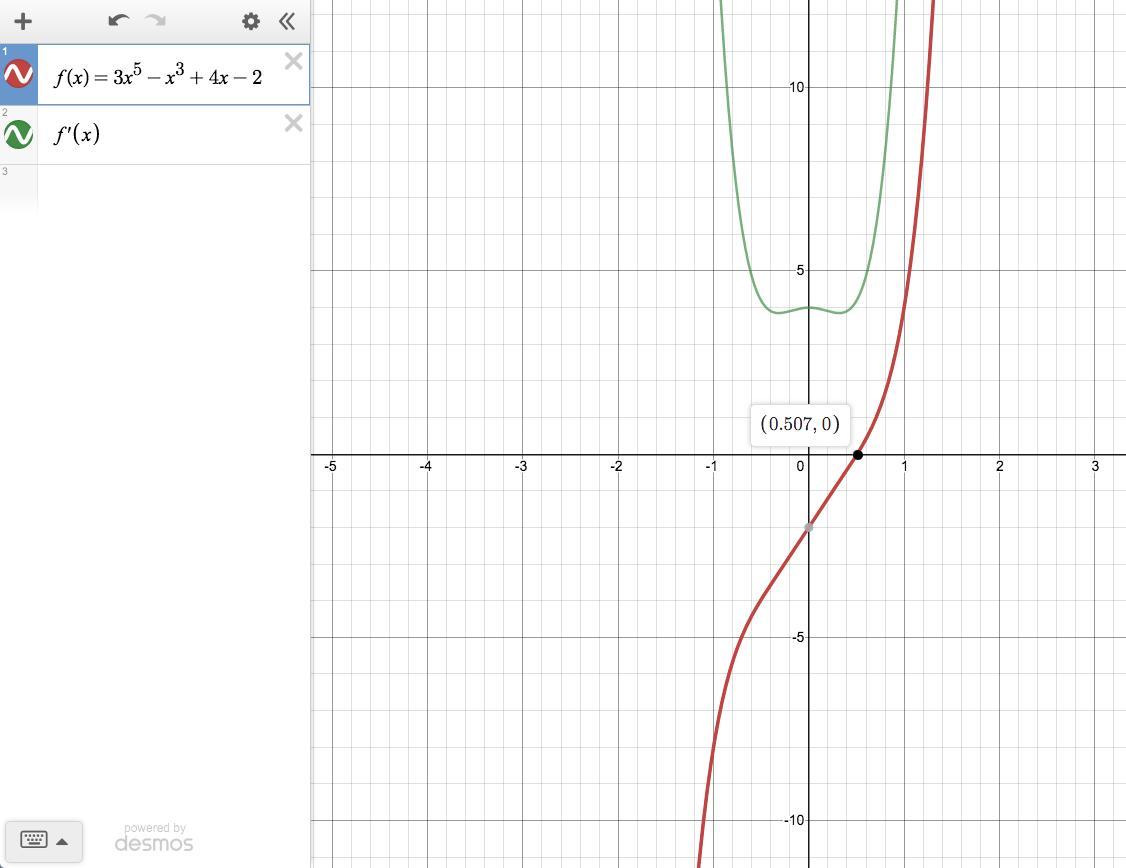Click y-axis label -10

[x=794, y=821]
